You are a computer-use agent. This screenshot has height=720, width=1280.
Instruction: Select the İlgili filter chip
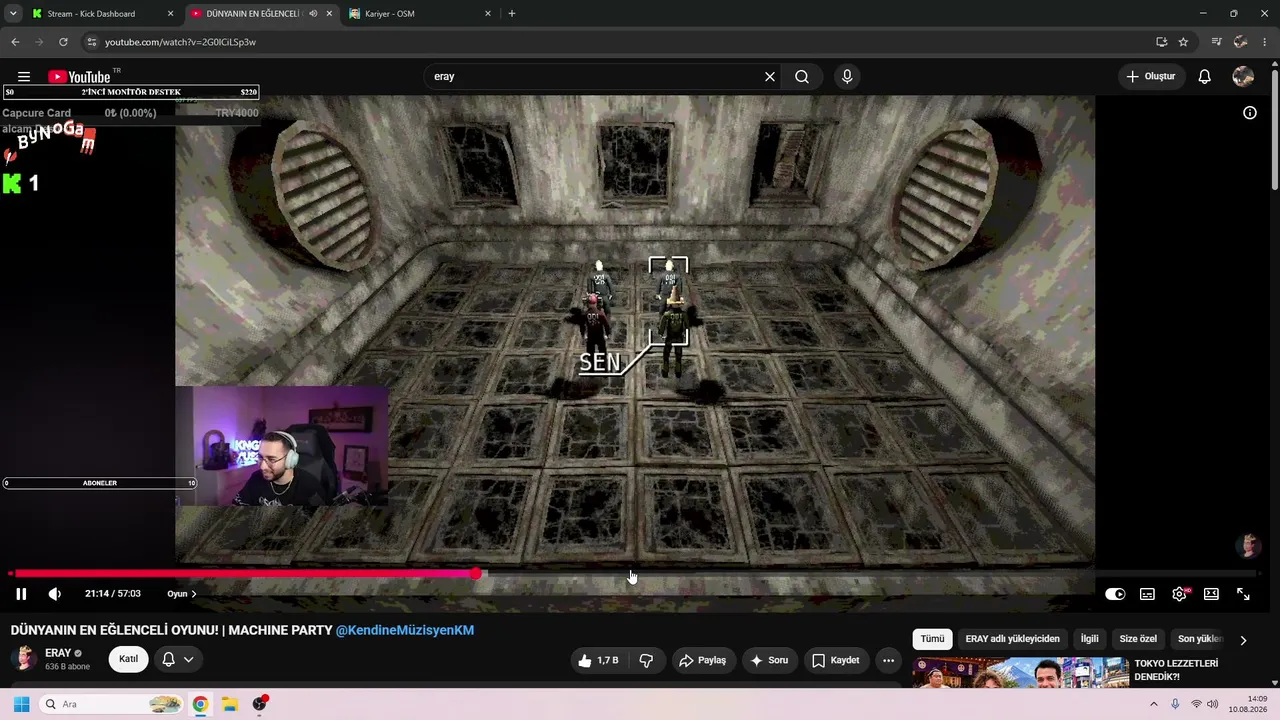pos(1089,639)
